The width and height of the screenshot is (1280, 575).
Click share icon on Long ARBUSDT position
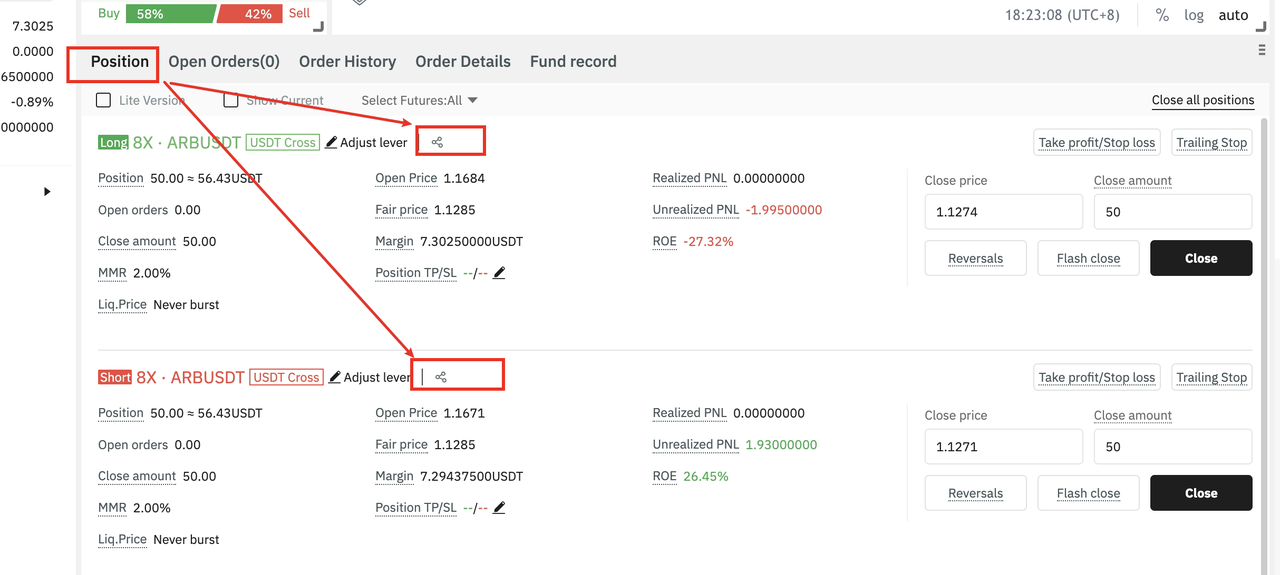(437, 142)
